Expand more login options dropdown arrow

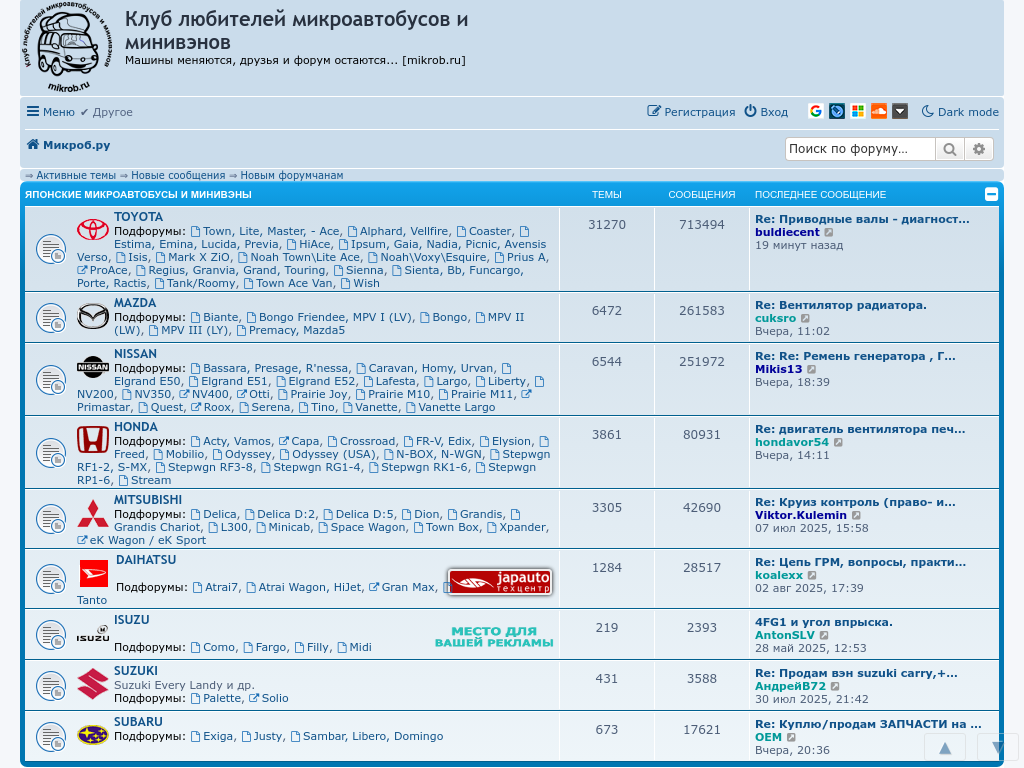click(x=900, y=111)
